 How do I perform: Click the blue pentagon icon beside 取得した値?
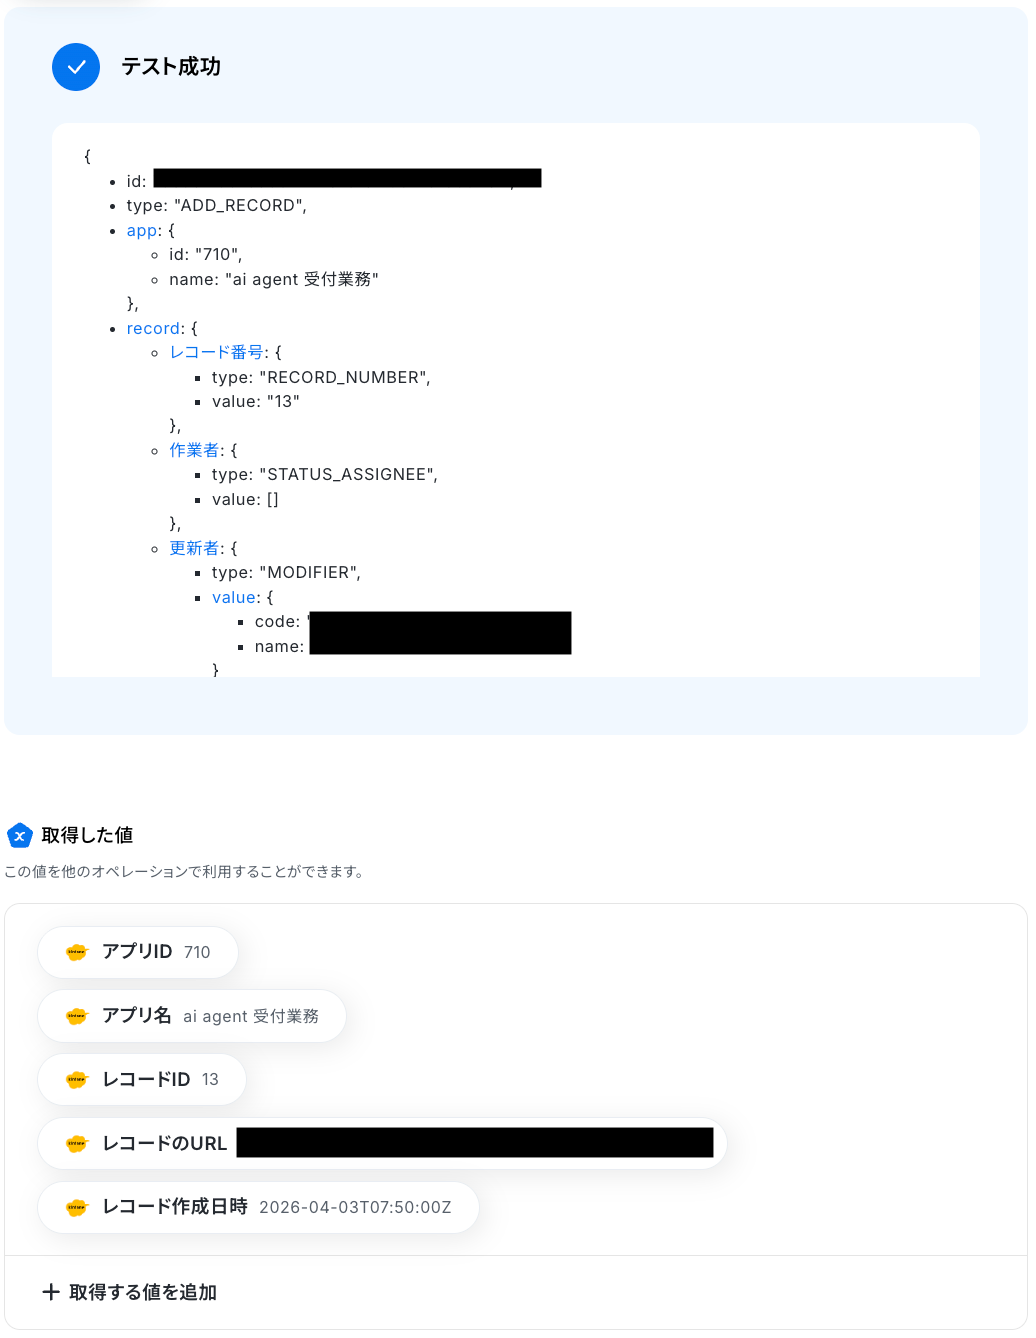[x=20, y=835]
